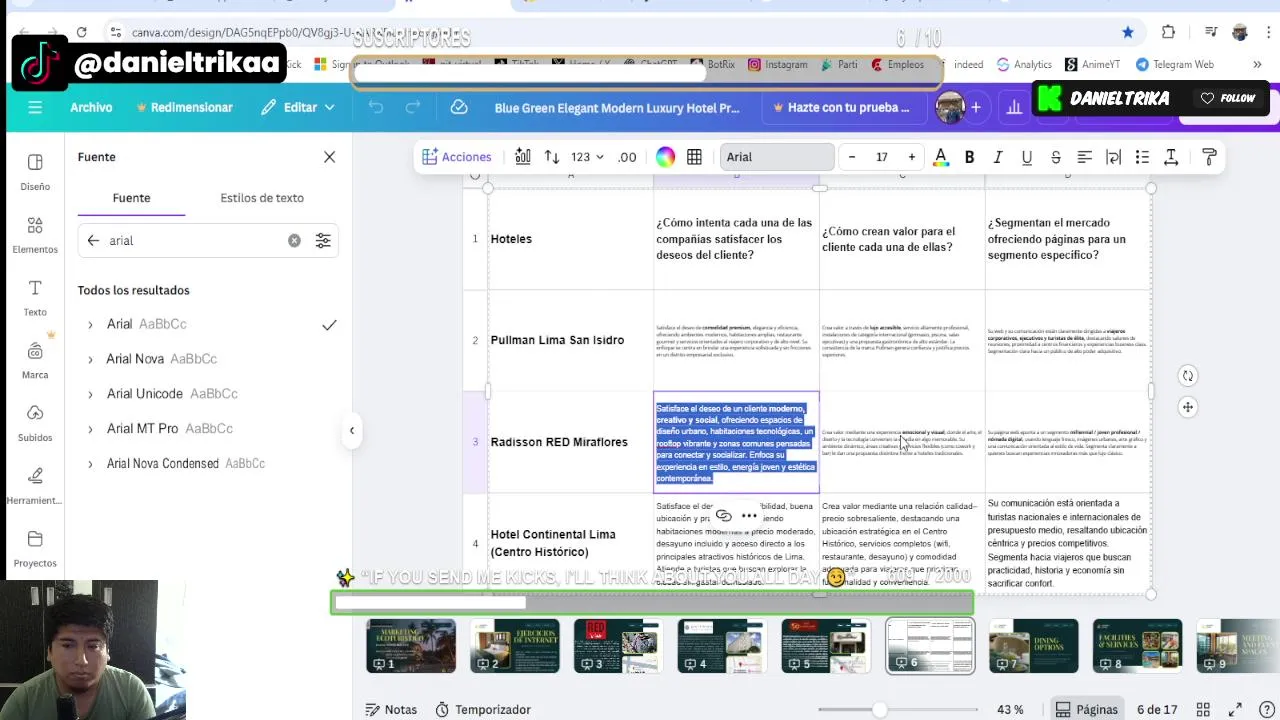The image size is (1280, 720).
Task: Select page 7 Dining Options thumbnail
Action: coord(1034,646)
